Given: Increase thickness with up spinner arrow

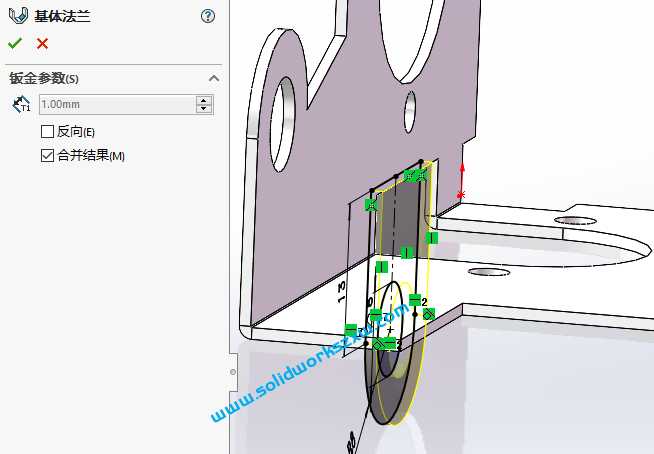Looking at the screenshot, I should [204, 101].
